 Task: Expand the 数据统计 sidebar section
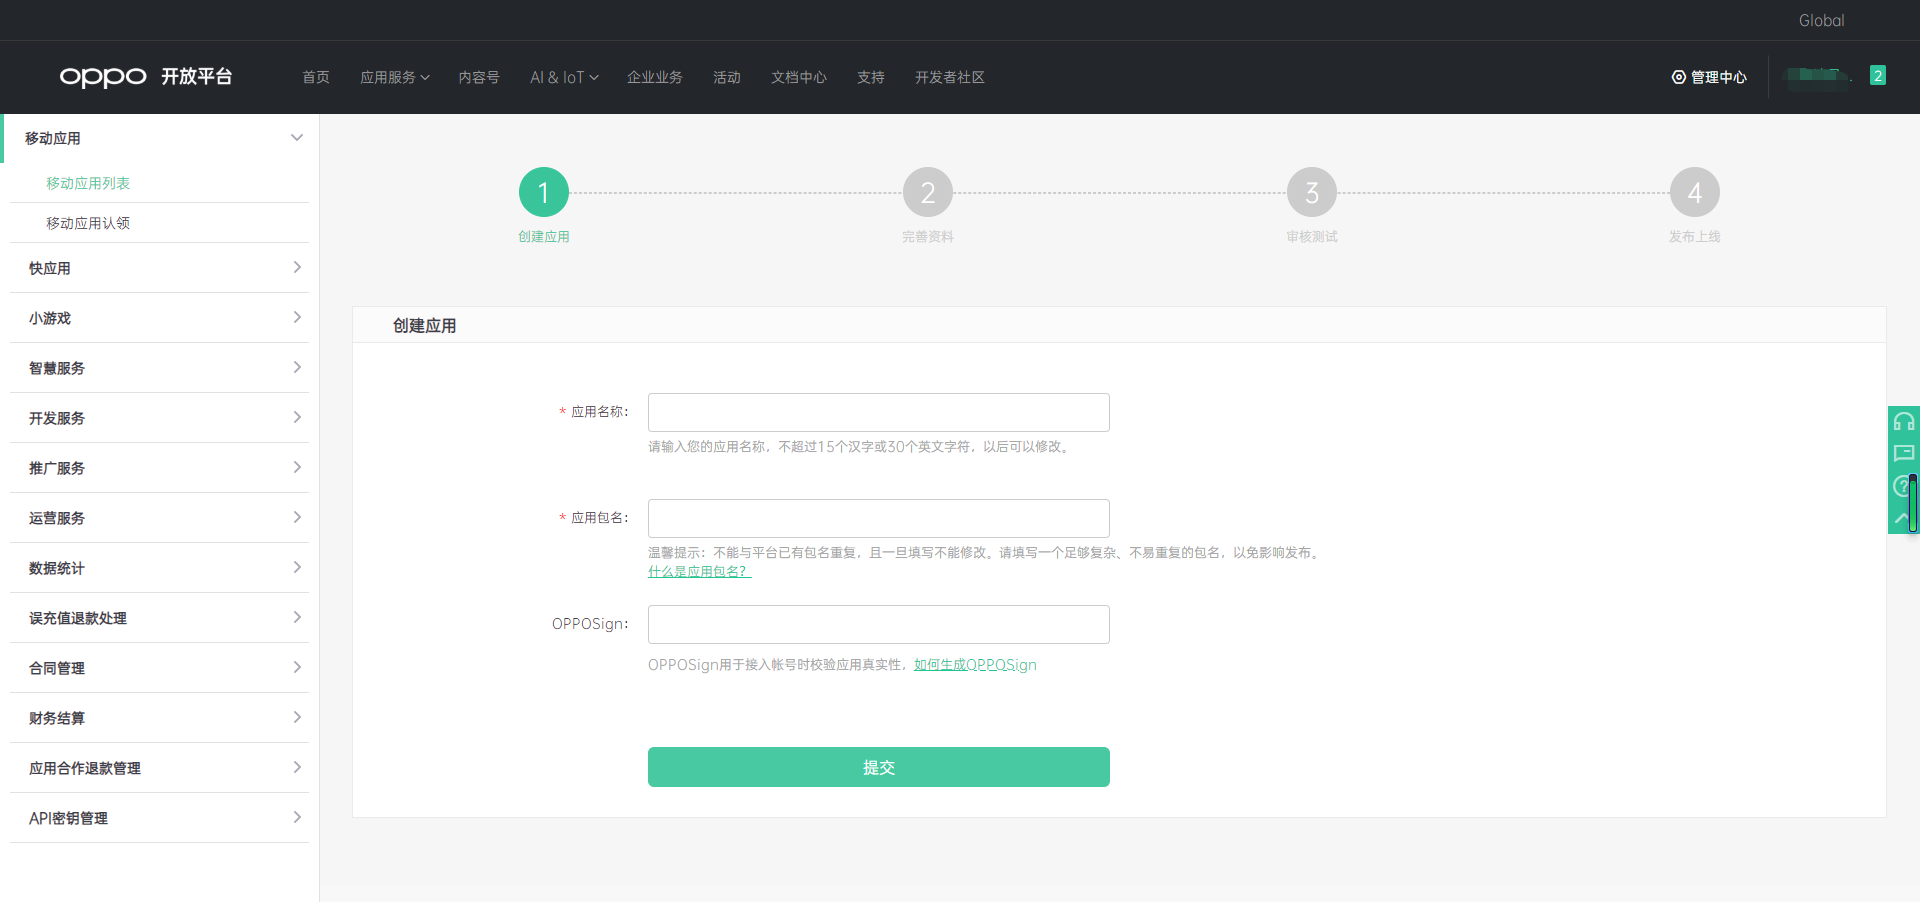160,568
